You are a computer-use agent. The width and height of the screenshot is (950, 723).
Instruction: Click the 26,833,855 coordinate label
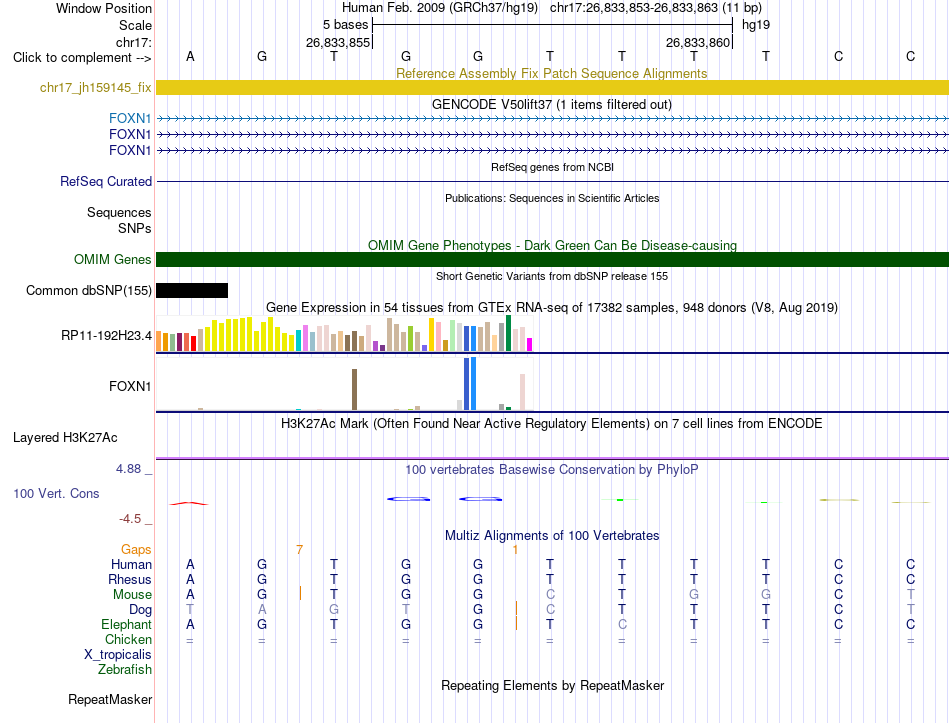[337, 42]
